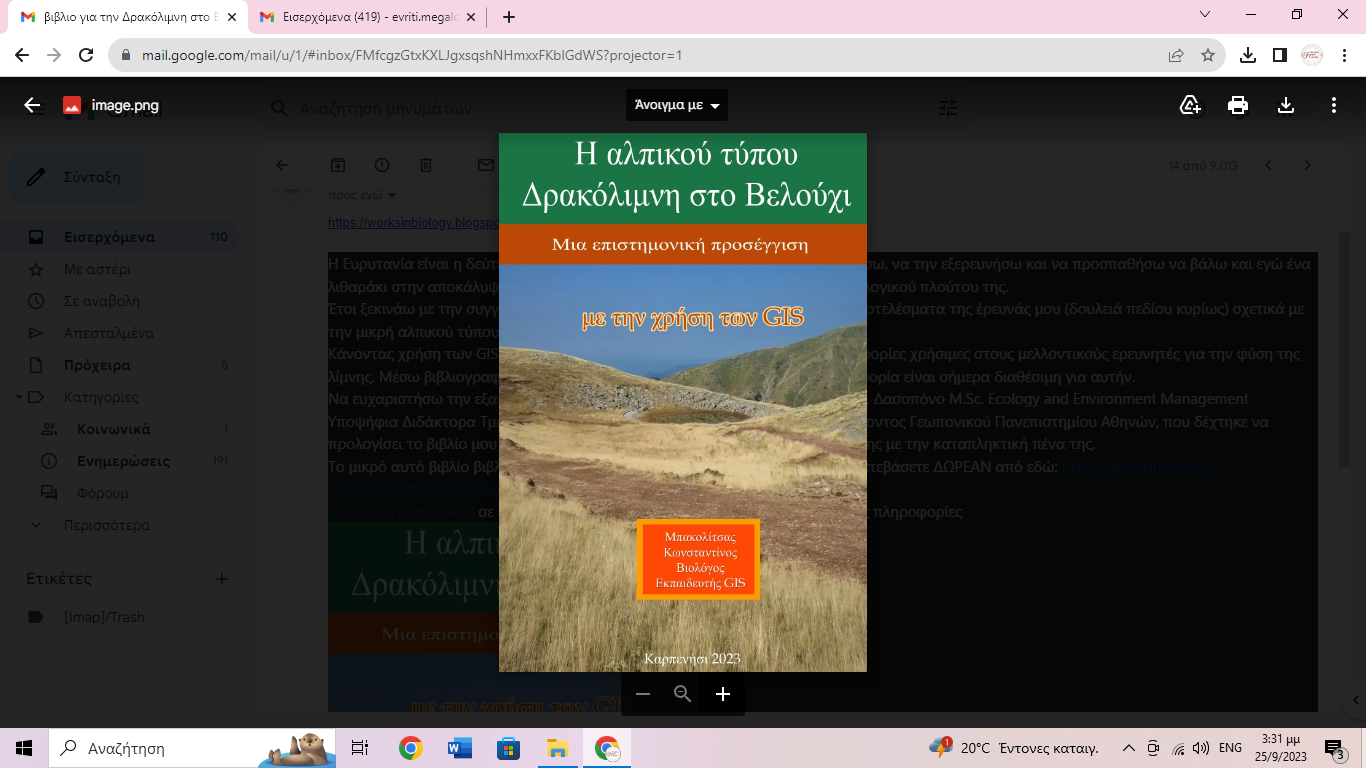Viewport: 1366px width, 768px height.
Task: Zoom in with the plus icon
Action: click(x=723, y=694)
